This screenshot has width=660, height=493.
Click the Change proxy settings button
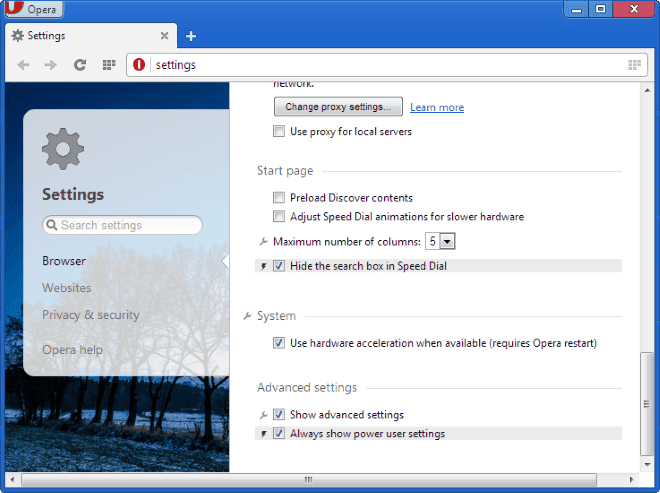[x=338, y=107]
